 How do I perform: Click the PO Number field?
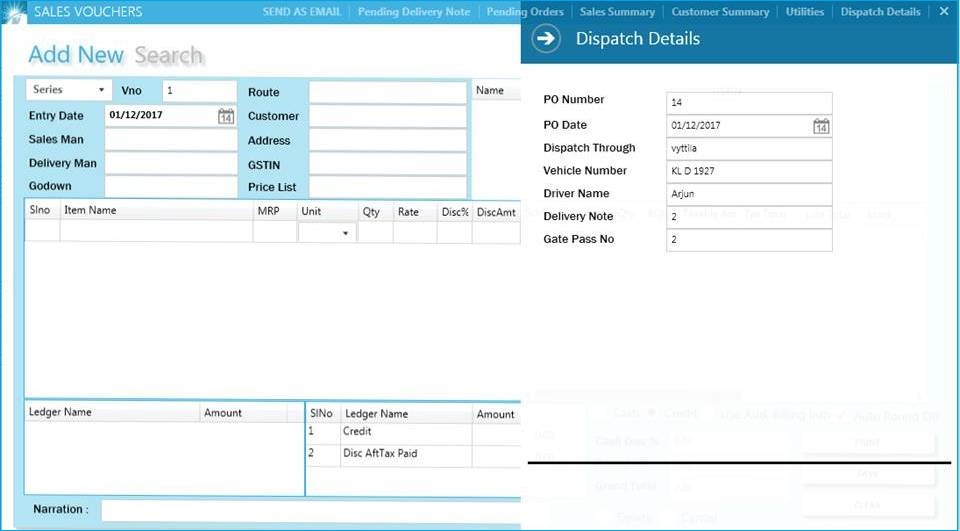[x=749, y=103]
